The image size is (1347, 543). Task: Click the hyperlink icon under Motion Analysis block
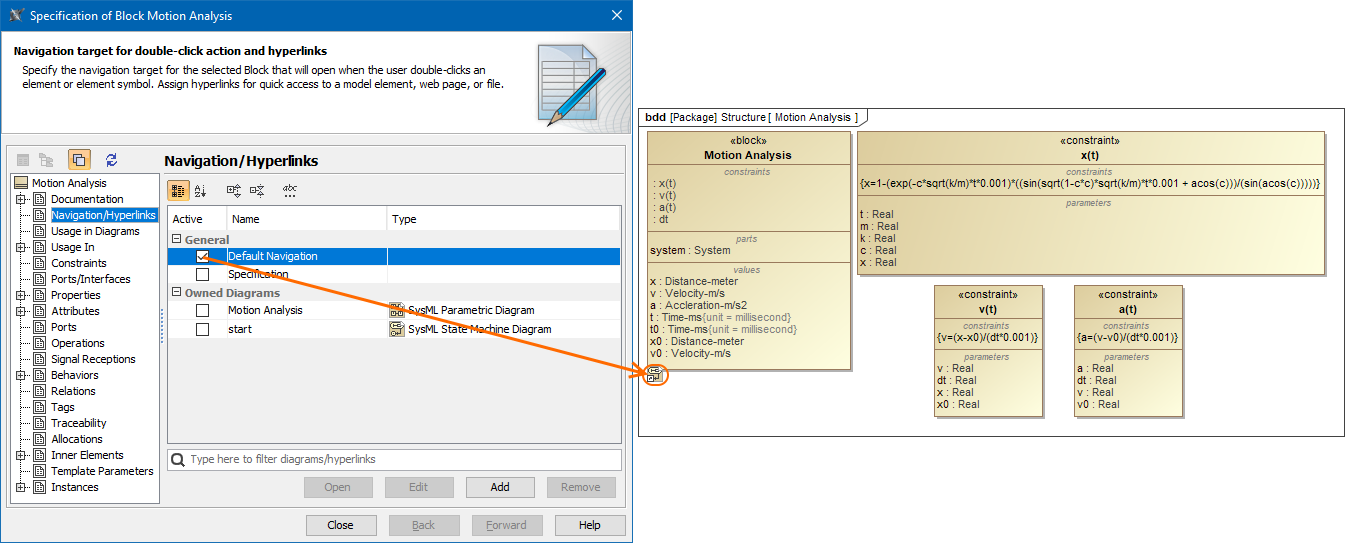654,376
